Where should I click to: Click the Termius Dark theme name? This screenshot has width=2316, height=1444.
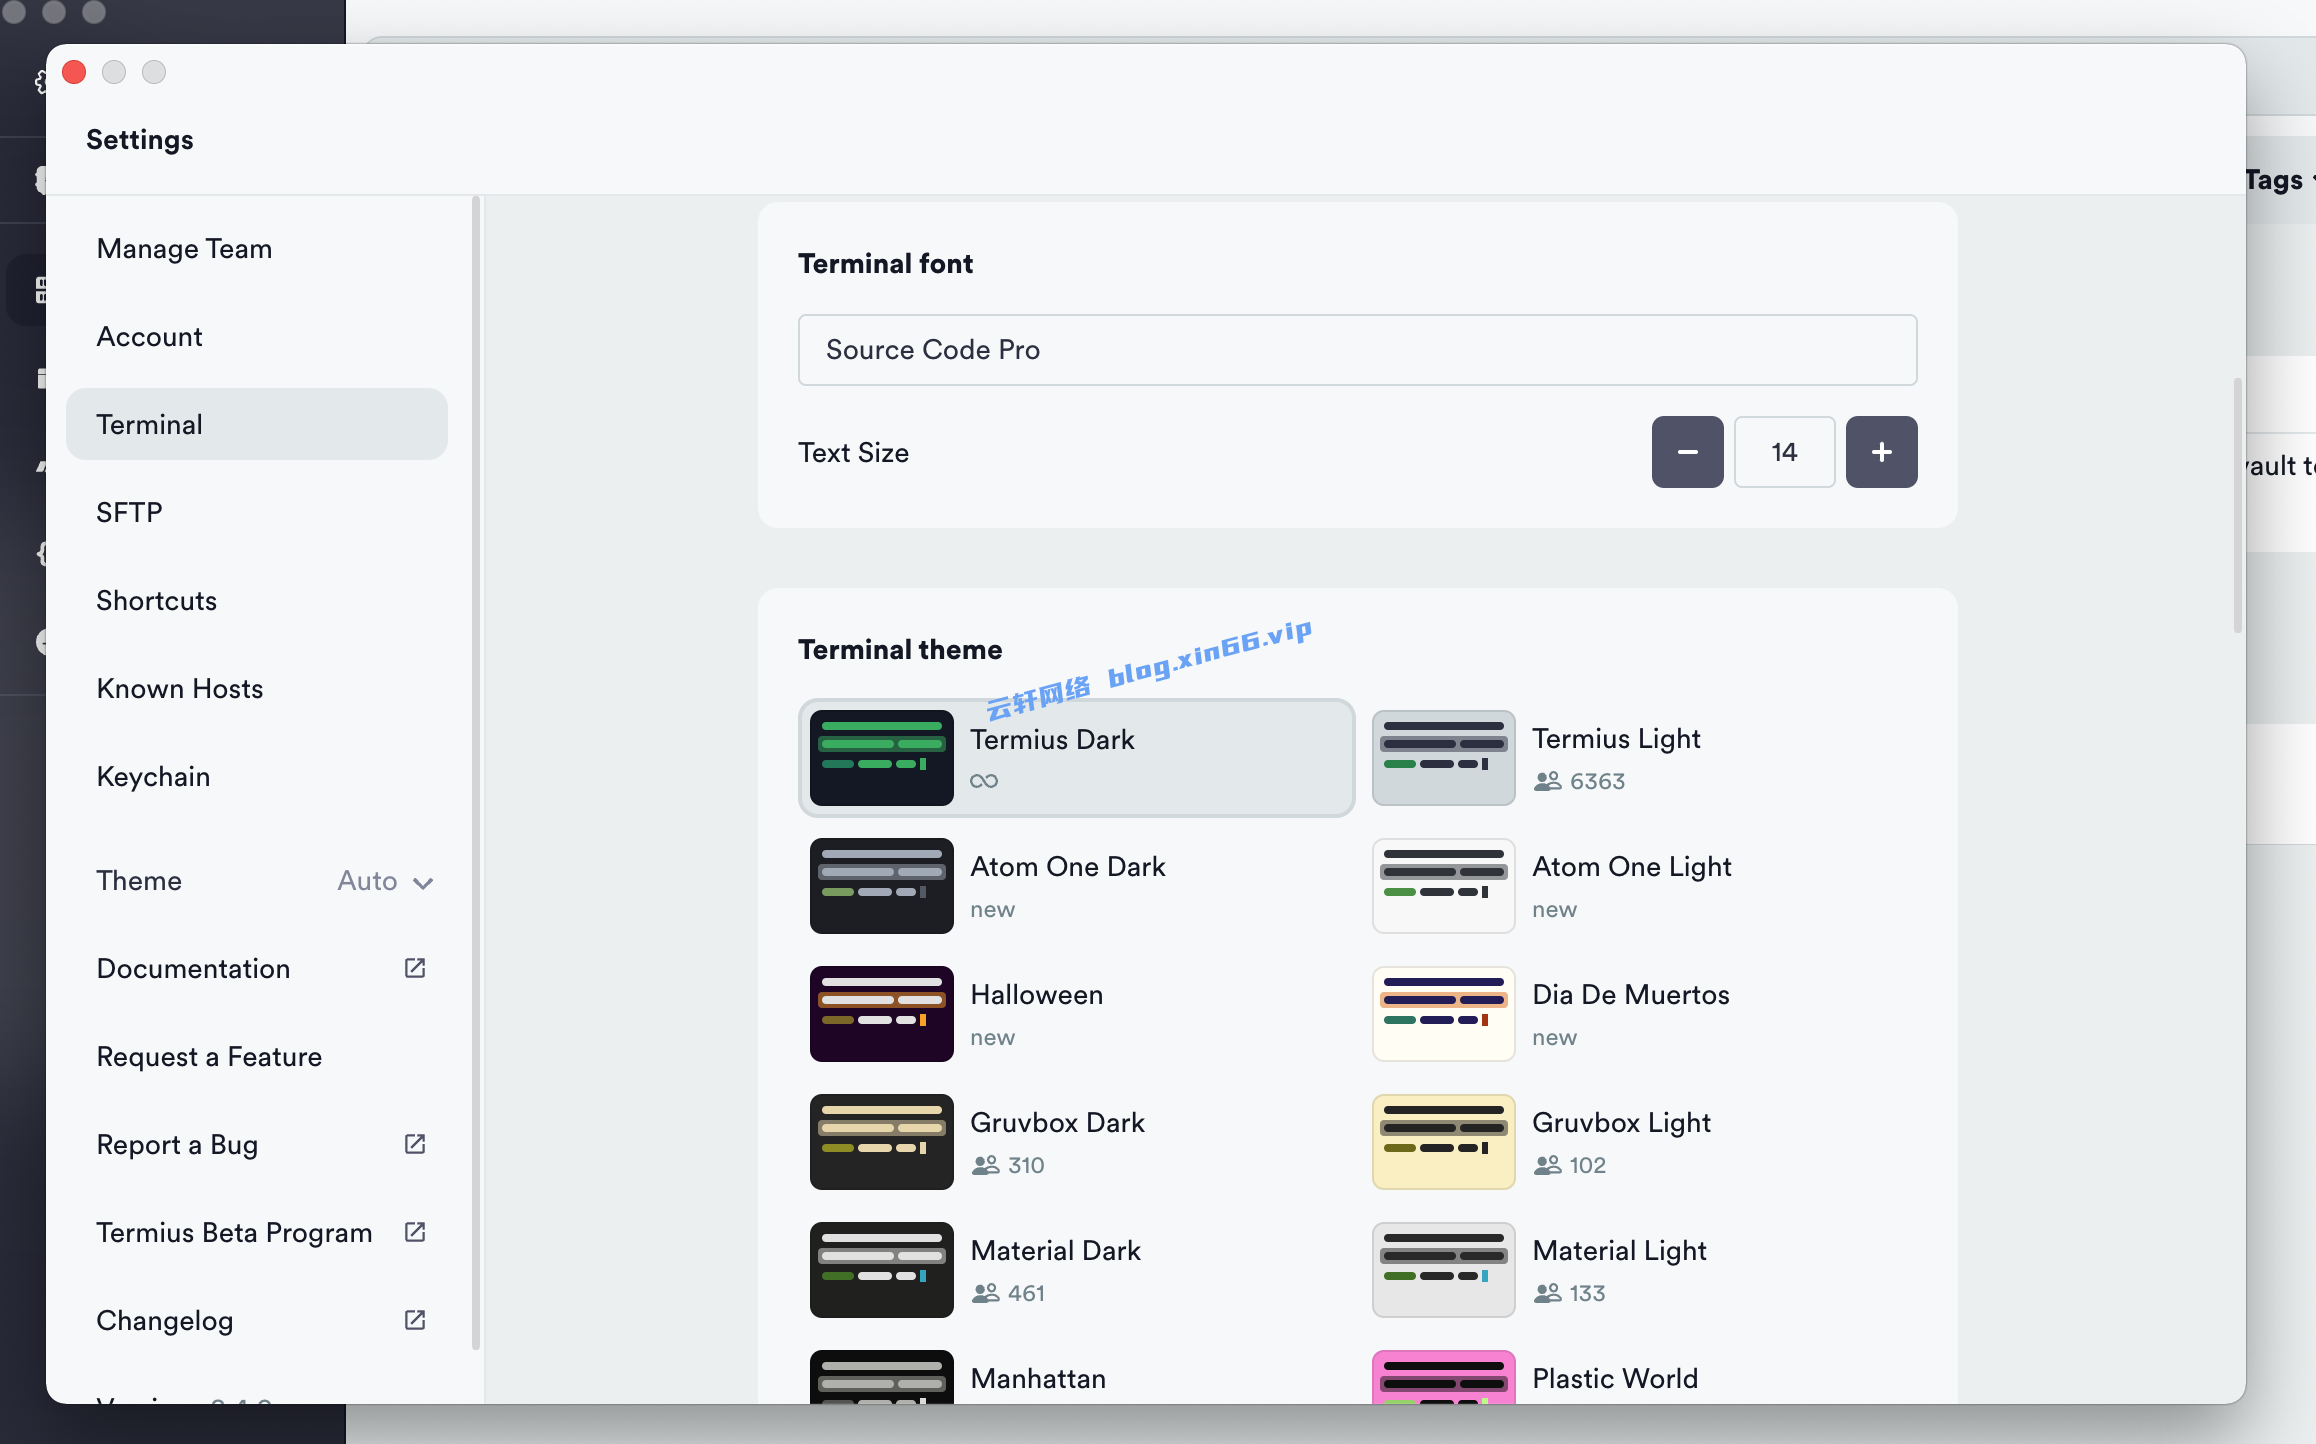tap(1052, 739)
